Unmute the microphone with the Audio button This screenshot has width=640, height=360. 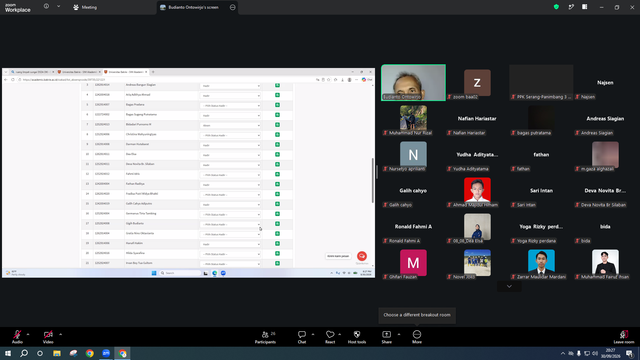pos(17,337)
